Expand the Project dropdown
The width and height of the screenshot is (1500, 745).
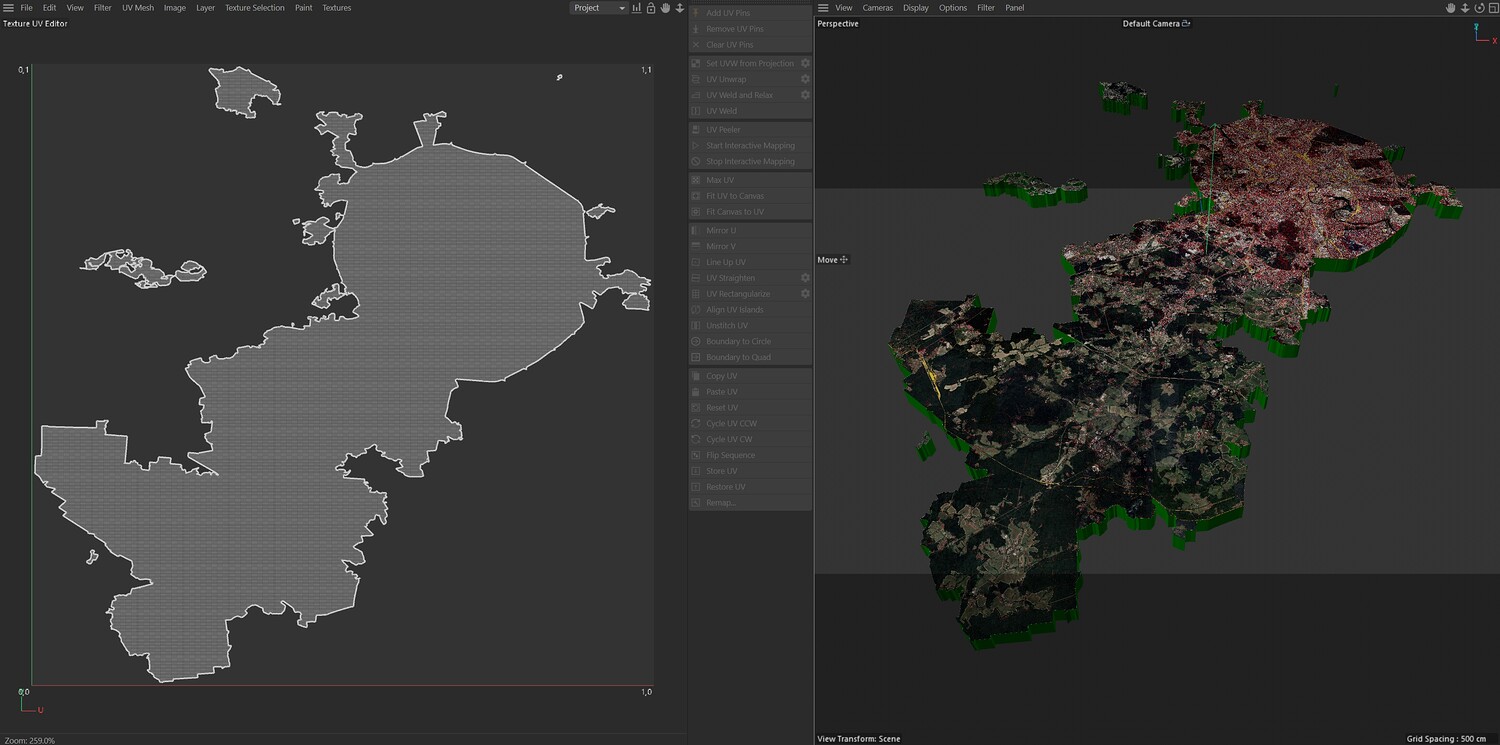pos(598,8)
